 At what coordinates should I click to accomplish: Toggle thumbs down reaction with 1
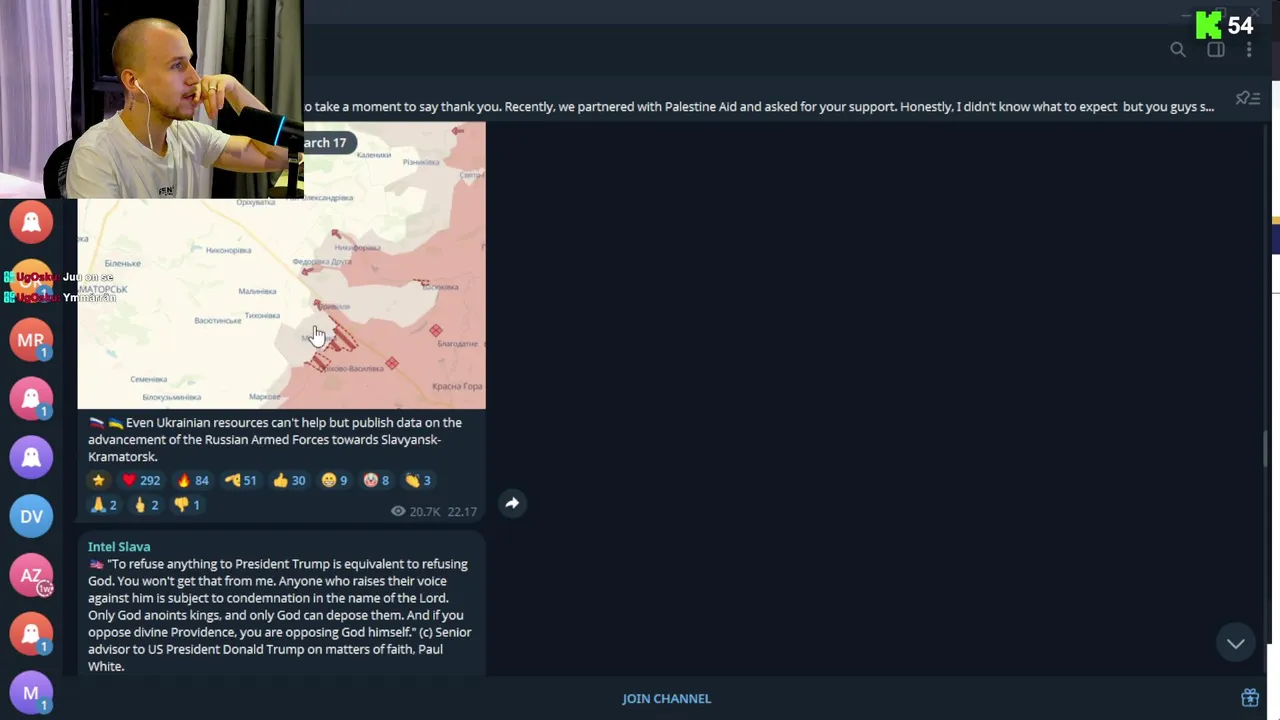187,505
